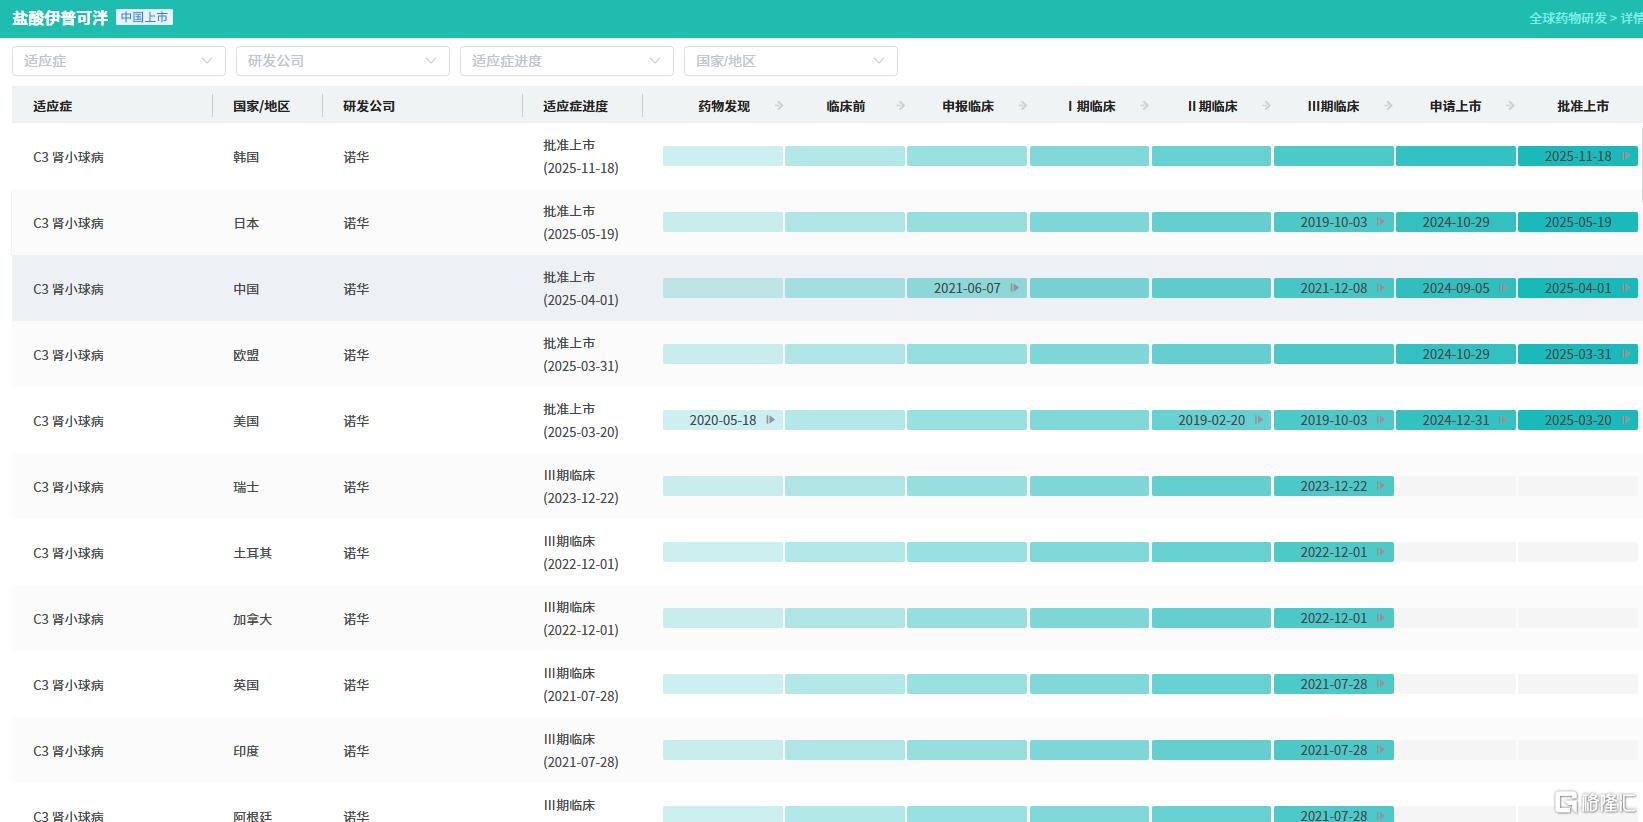Click the 中国上市 tag badge
The height and width of the screenshot is (822, 1643).
tap(145, 17)
